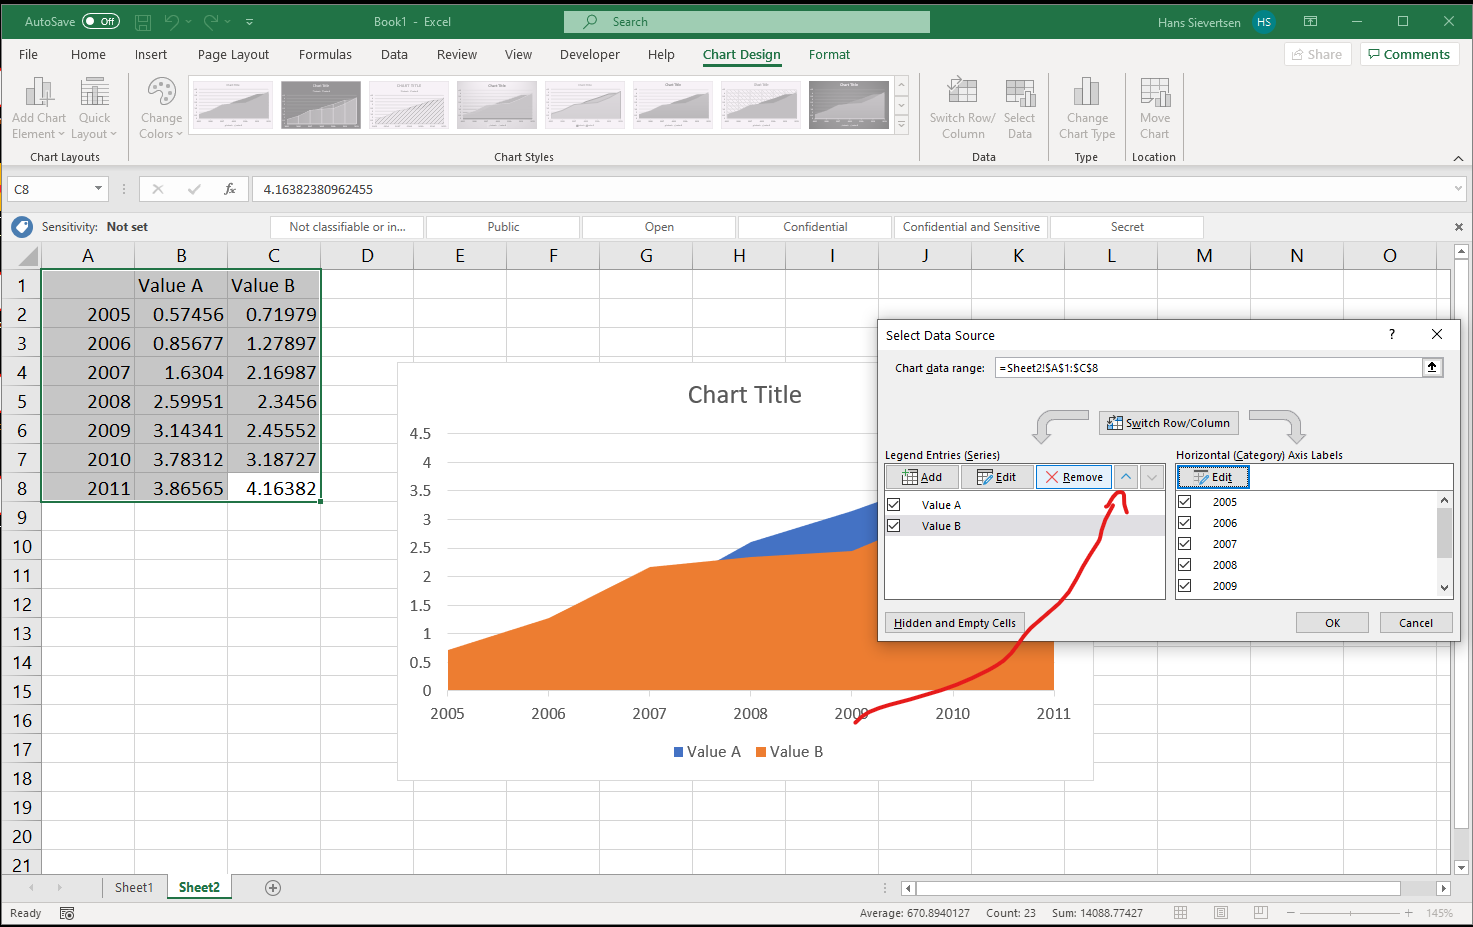The height and width of the screenshot is (927, 1473).
Task: Open the Page Layout tab
Action: [233, 54]
